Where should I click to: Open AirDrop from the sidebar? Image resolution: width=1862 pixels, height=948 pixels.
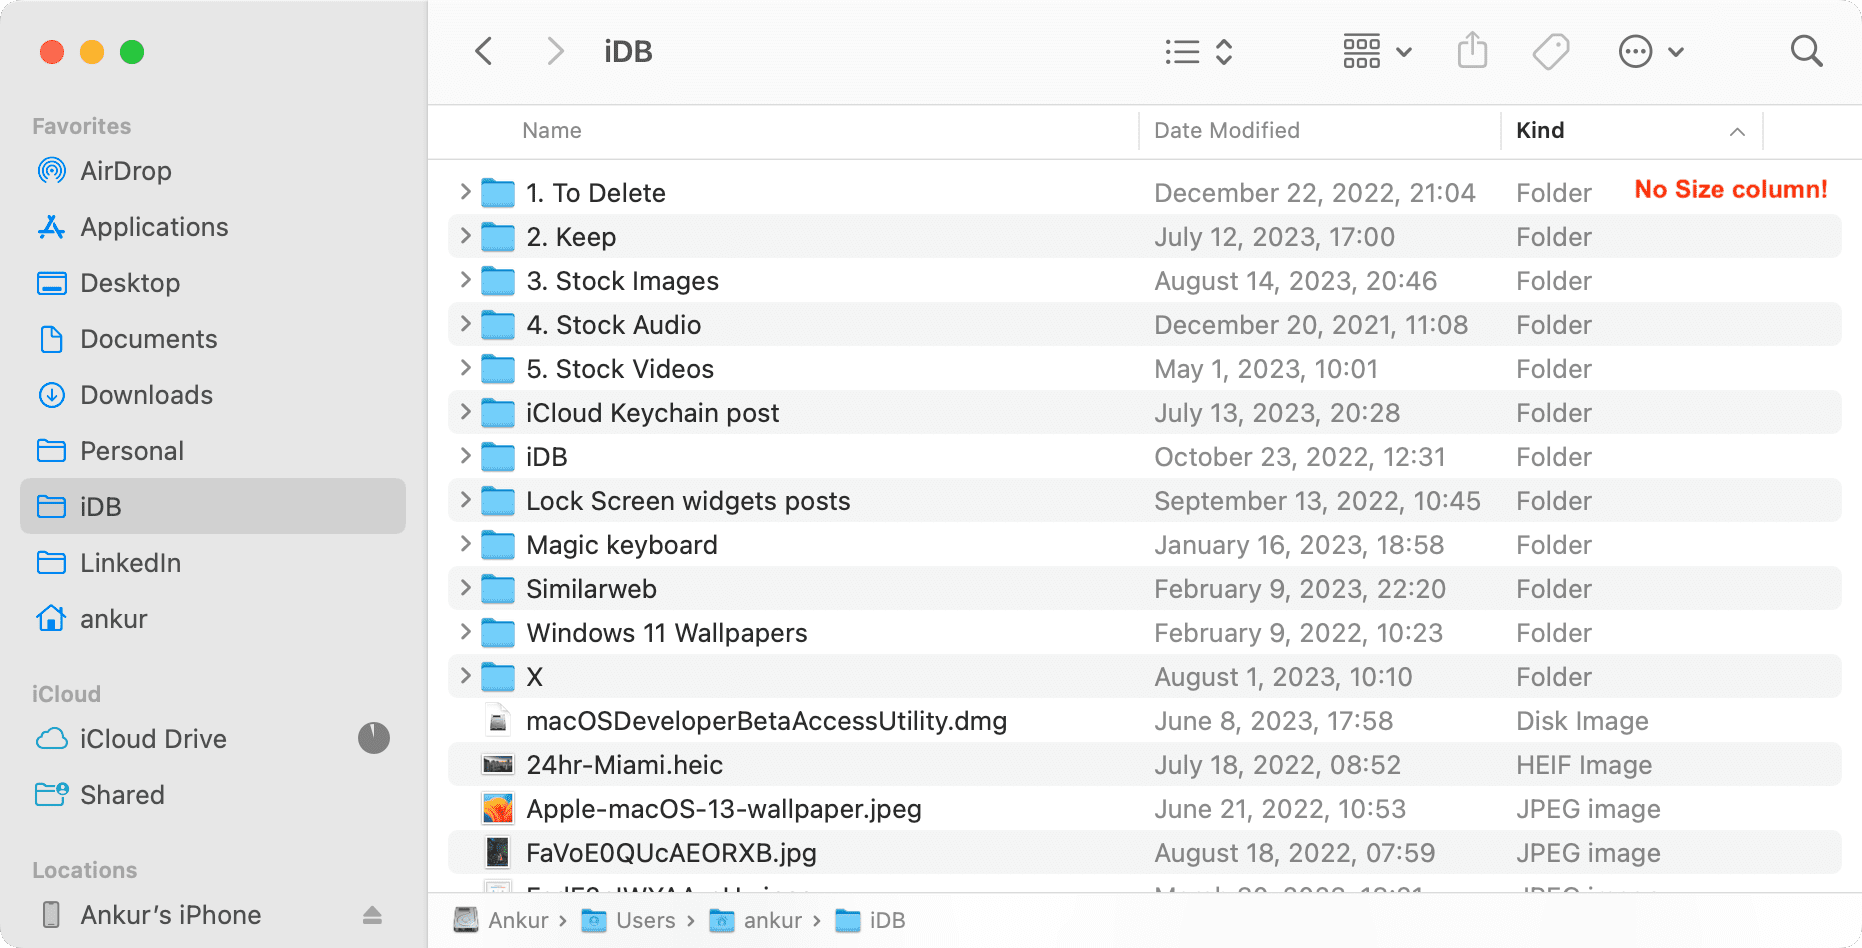coord(125,170)
